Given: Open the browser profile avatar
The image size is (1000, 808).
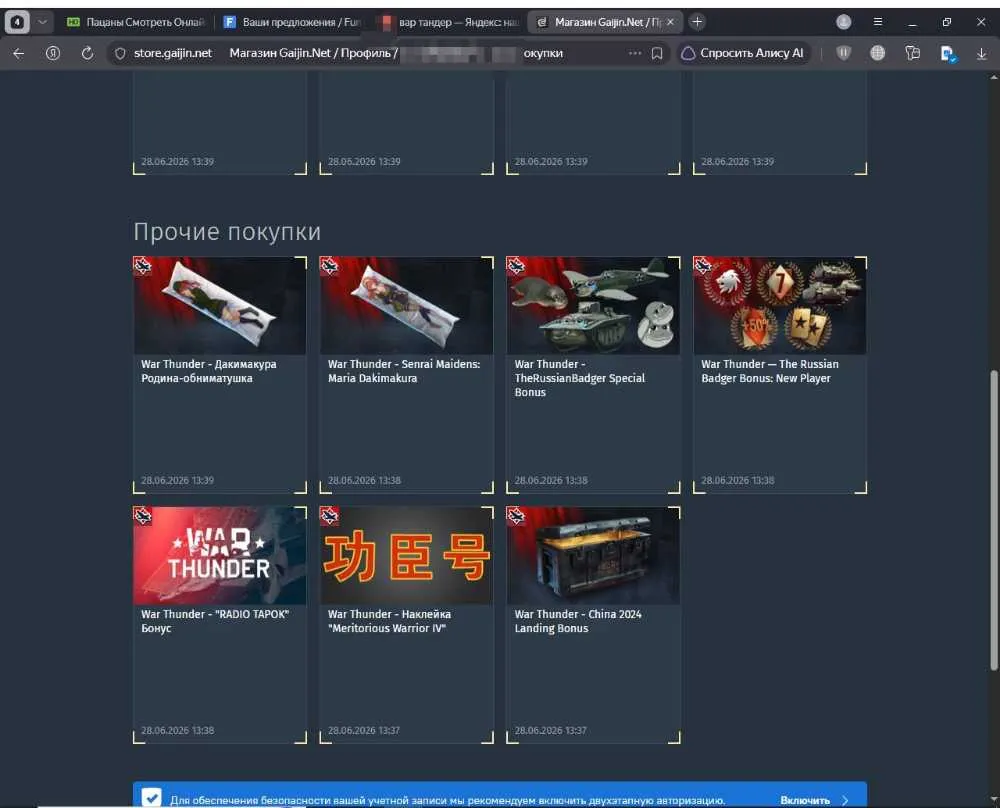Looking at the screenshot, I should [x=843, y=22].
